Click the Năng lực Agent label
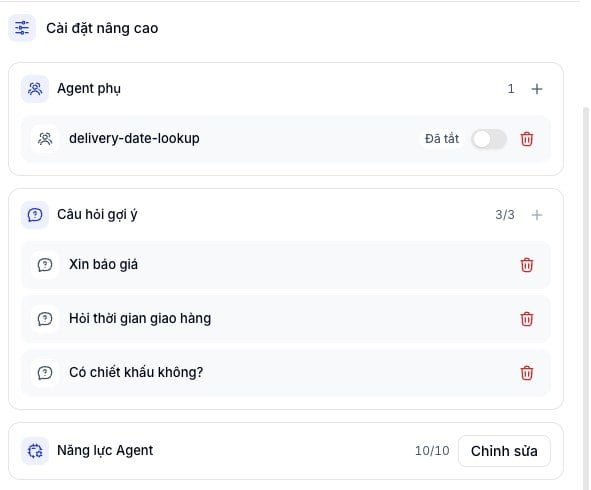Image resolution: width=591 pixels, height=490 pixels. [105, 450]
